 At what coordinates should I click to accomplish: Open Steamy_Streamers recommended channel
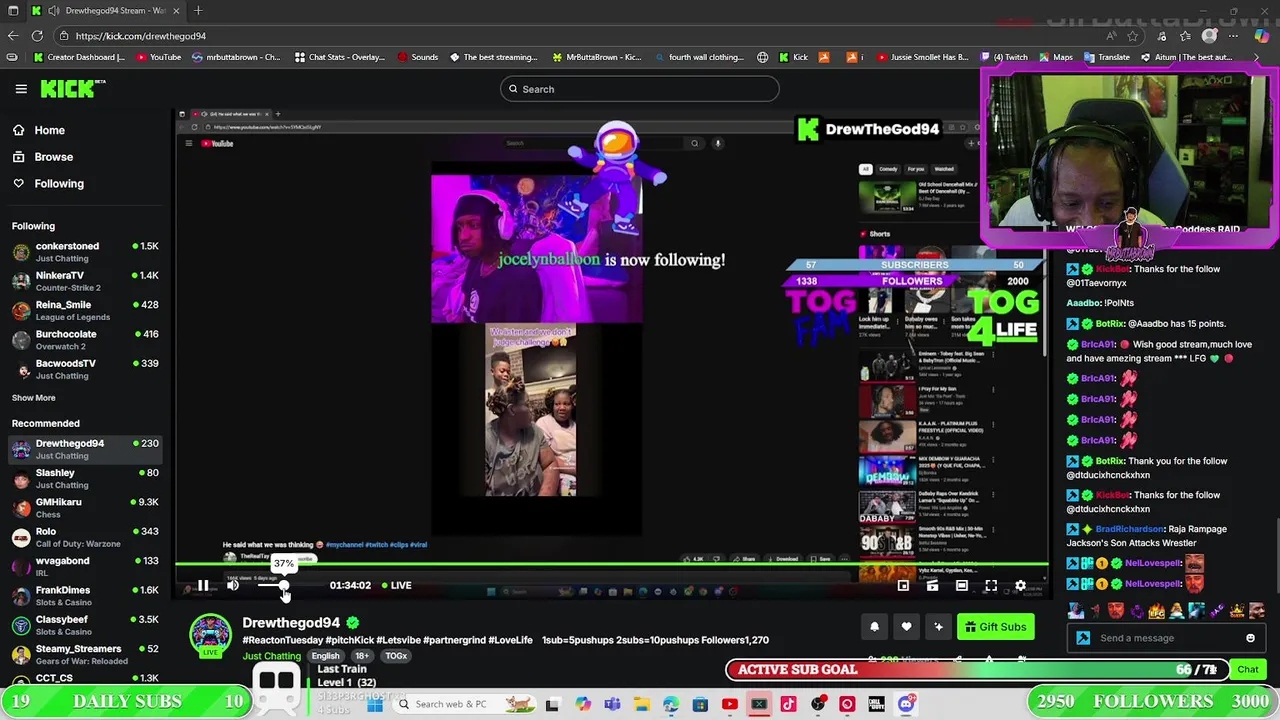86,654
